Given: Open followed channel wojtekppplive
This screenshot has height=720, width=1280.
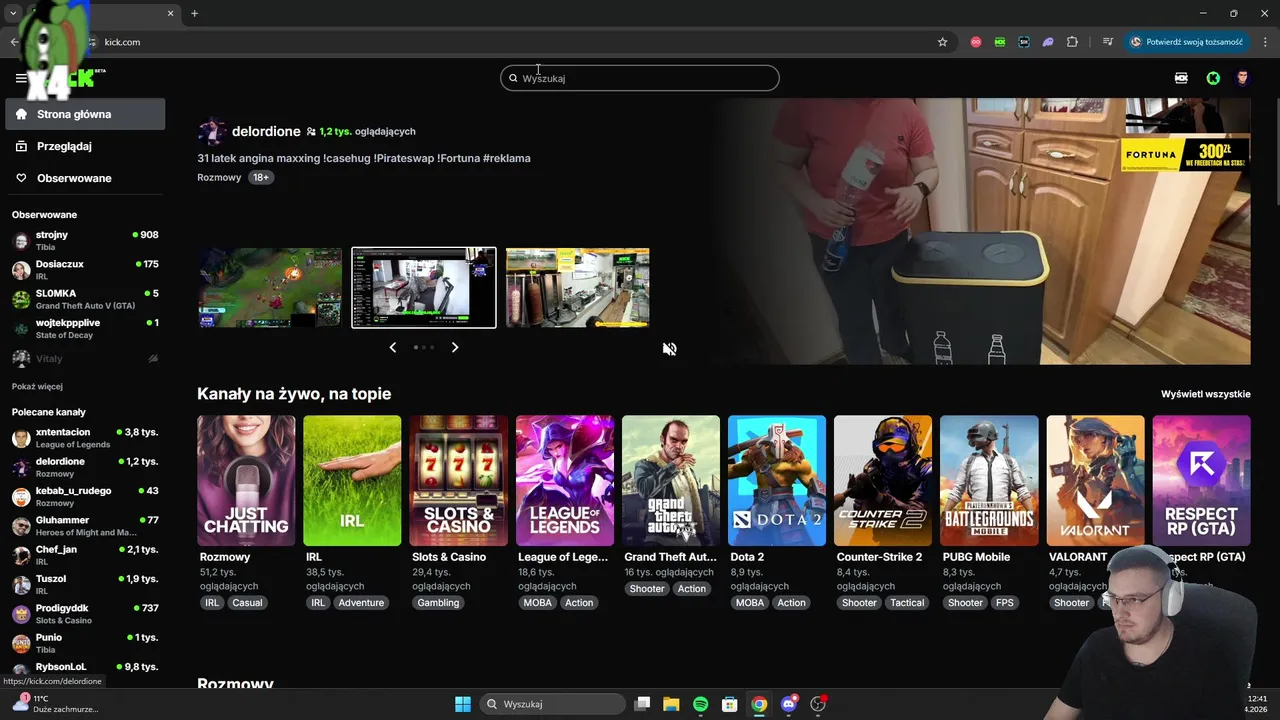Looking at the screenshot, I should pos(85,328).
